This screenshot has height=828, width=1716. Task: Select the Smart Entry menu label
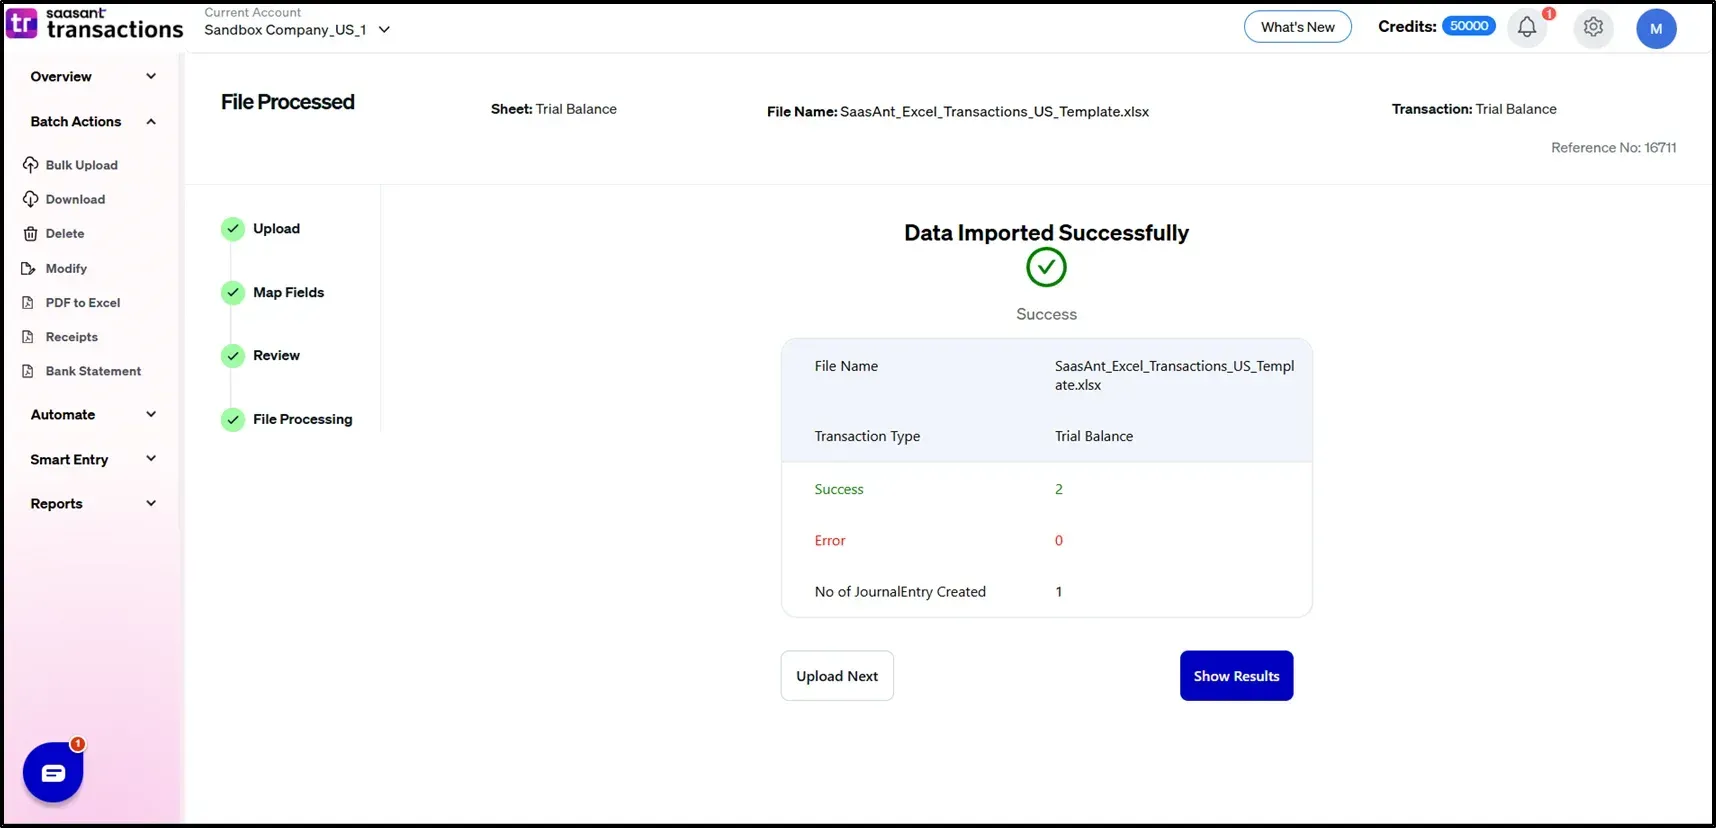click(69, 460)
